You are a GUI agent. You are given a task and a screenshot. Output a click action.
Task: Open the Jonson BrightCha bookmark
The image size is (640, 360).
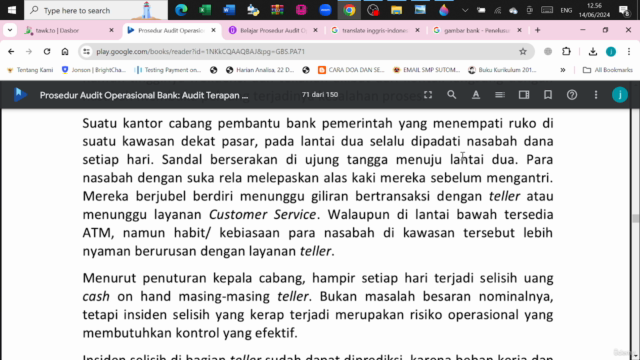click(93, 70)
